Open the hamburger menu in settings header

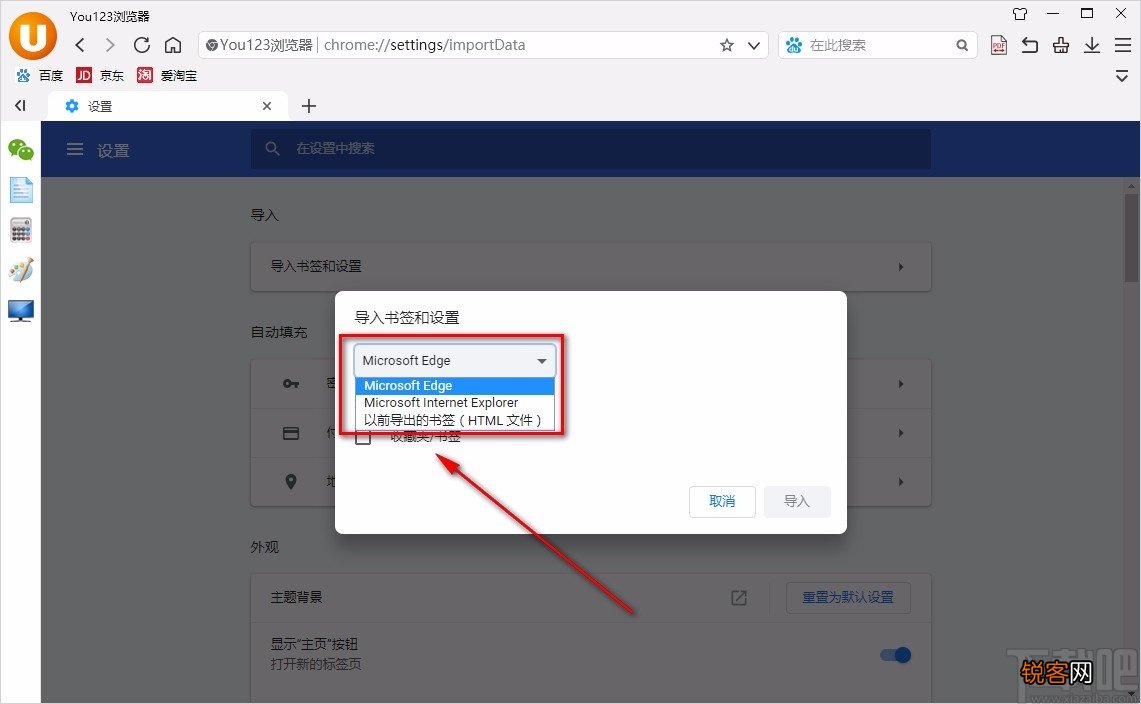74,149
